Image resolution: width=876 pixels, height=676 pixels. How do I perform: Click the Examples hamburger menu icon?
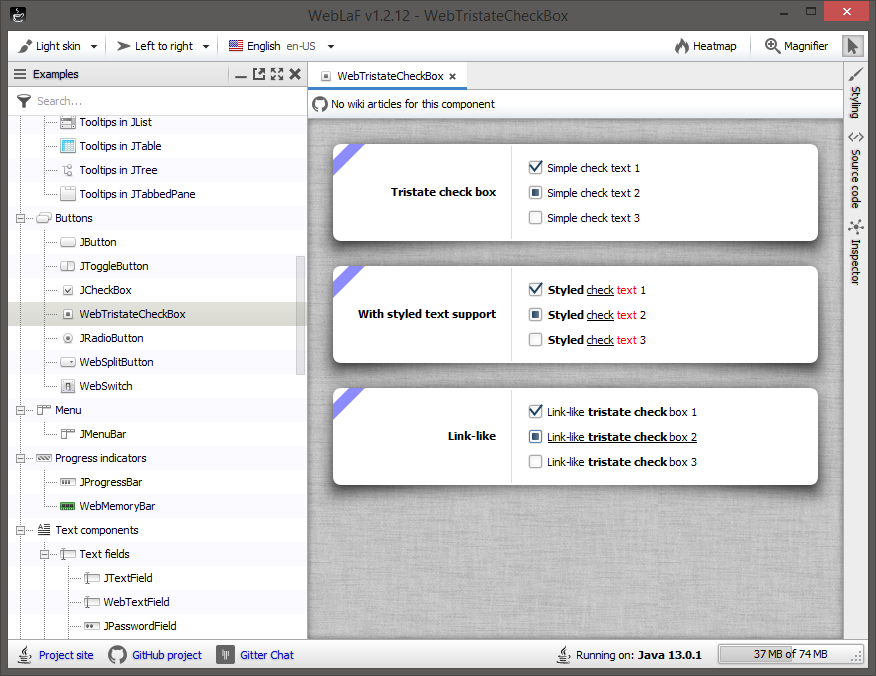(x=20, y=74)
